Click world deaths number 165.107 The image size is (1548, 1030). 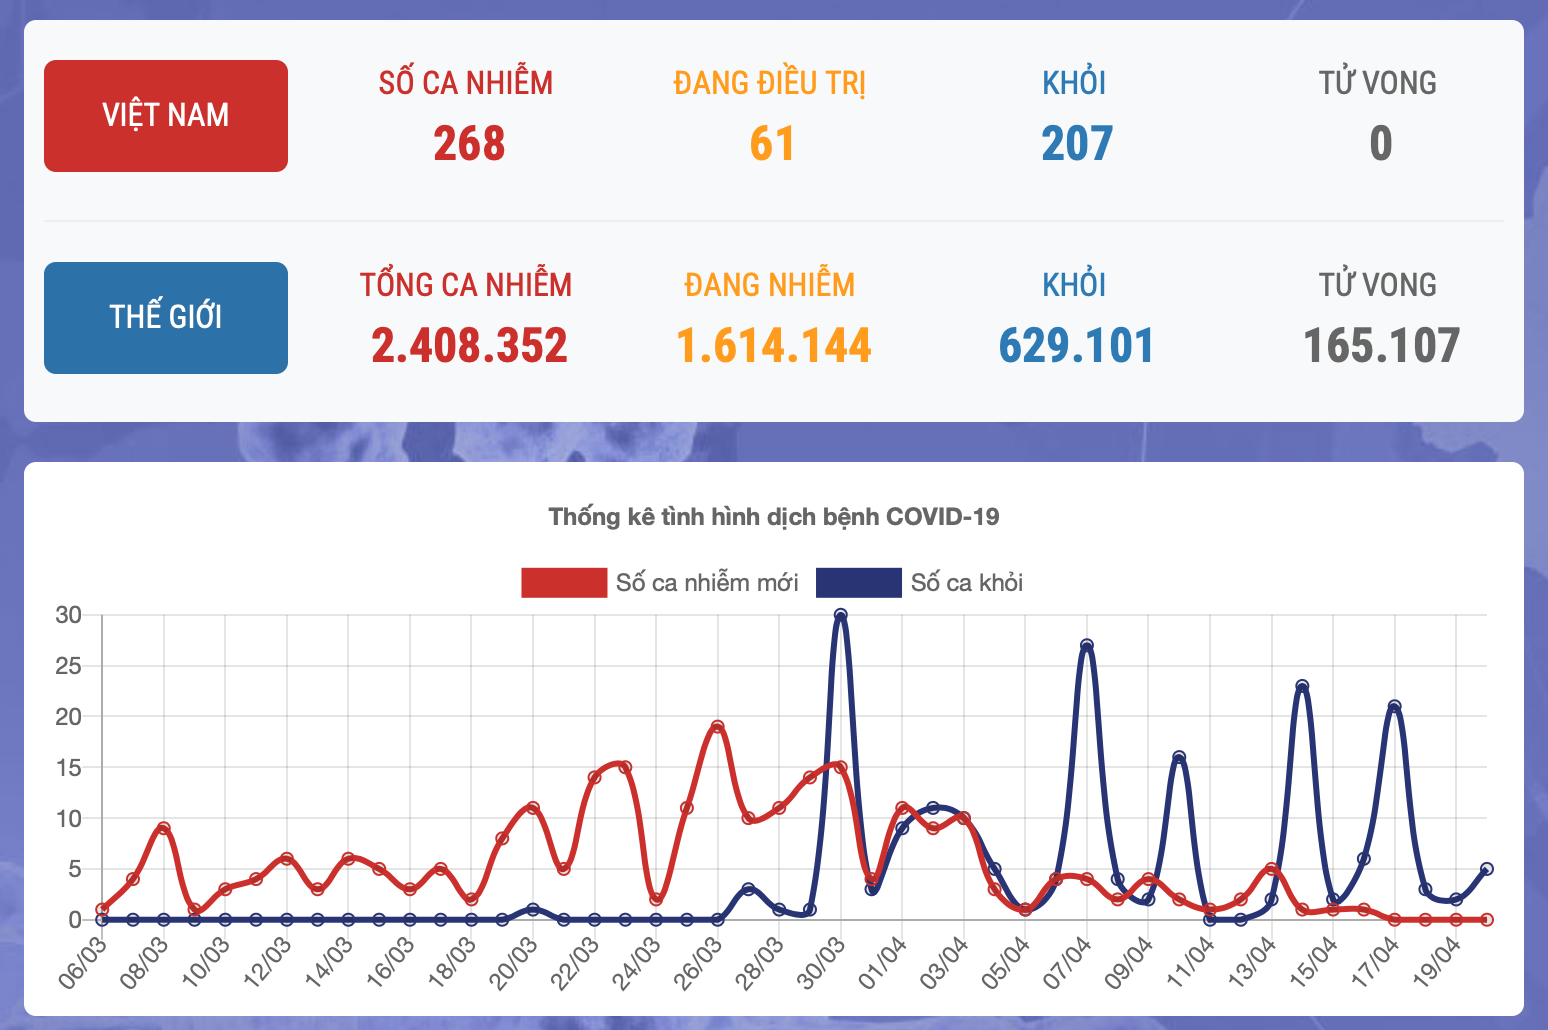point(1381,346)
